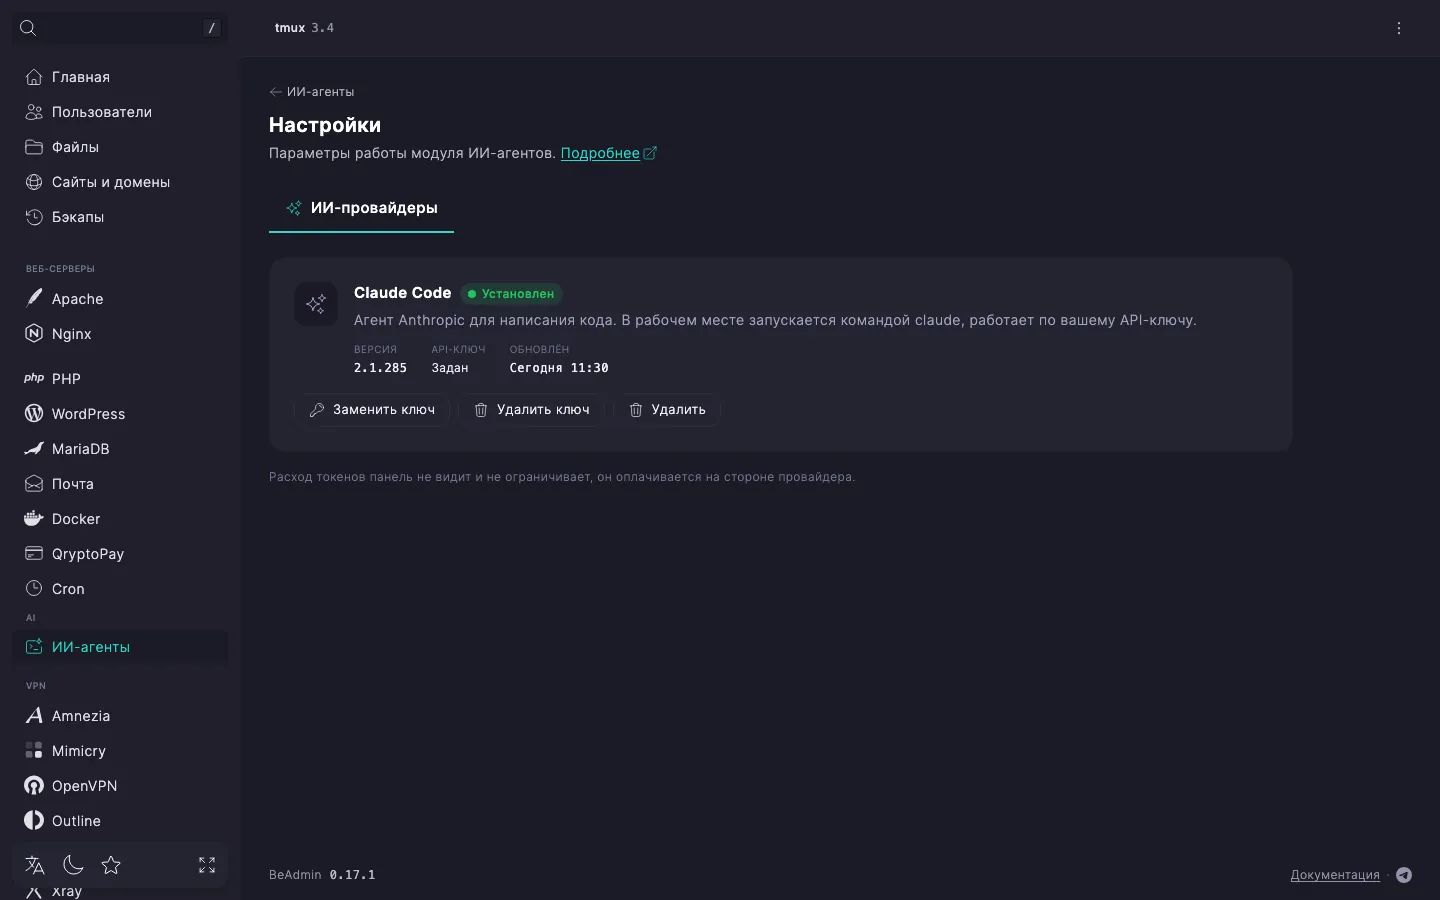Open PHP settings in sidebar
The height and width of the screenshot is (900, 1440).
[x=120, y=379]
